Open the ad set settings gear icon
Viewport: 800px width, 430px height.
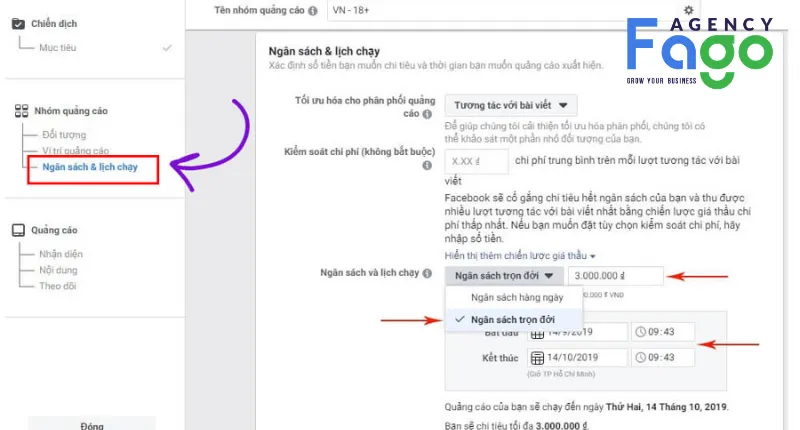688,10
